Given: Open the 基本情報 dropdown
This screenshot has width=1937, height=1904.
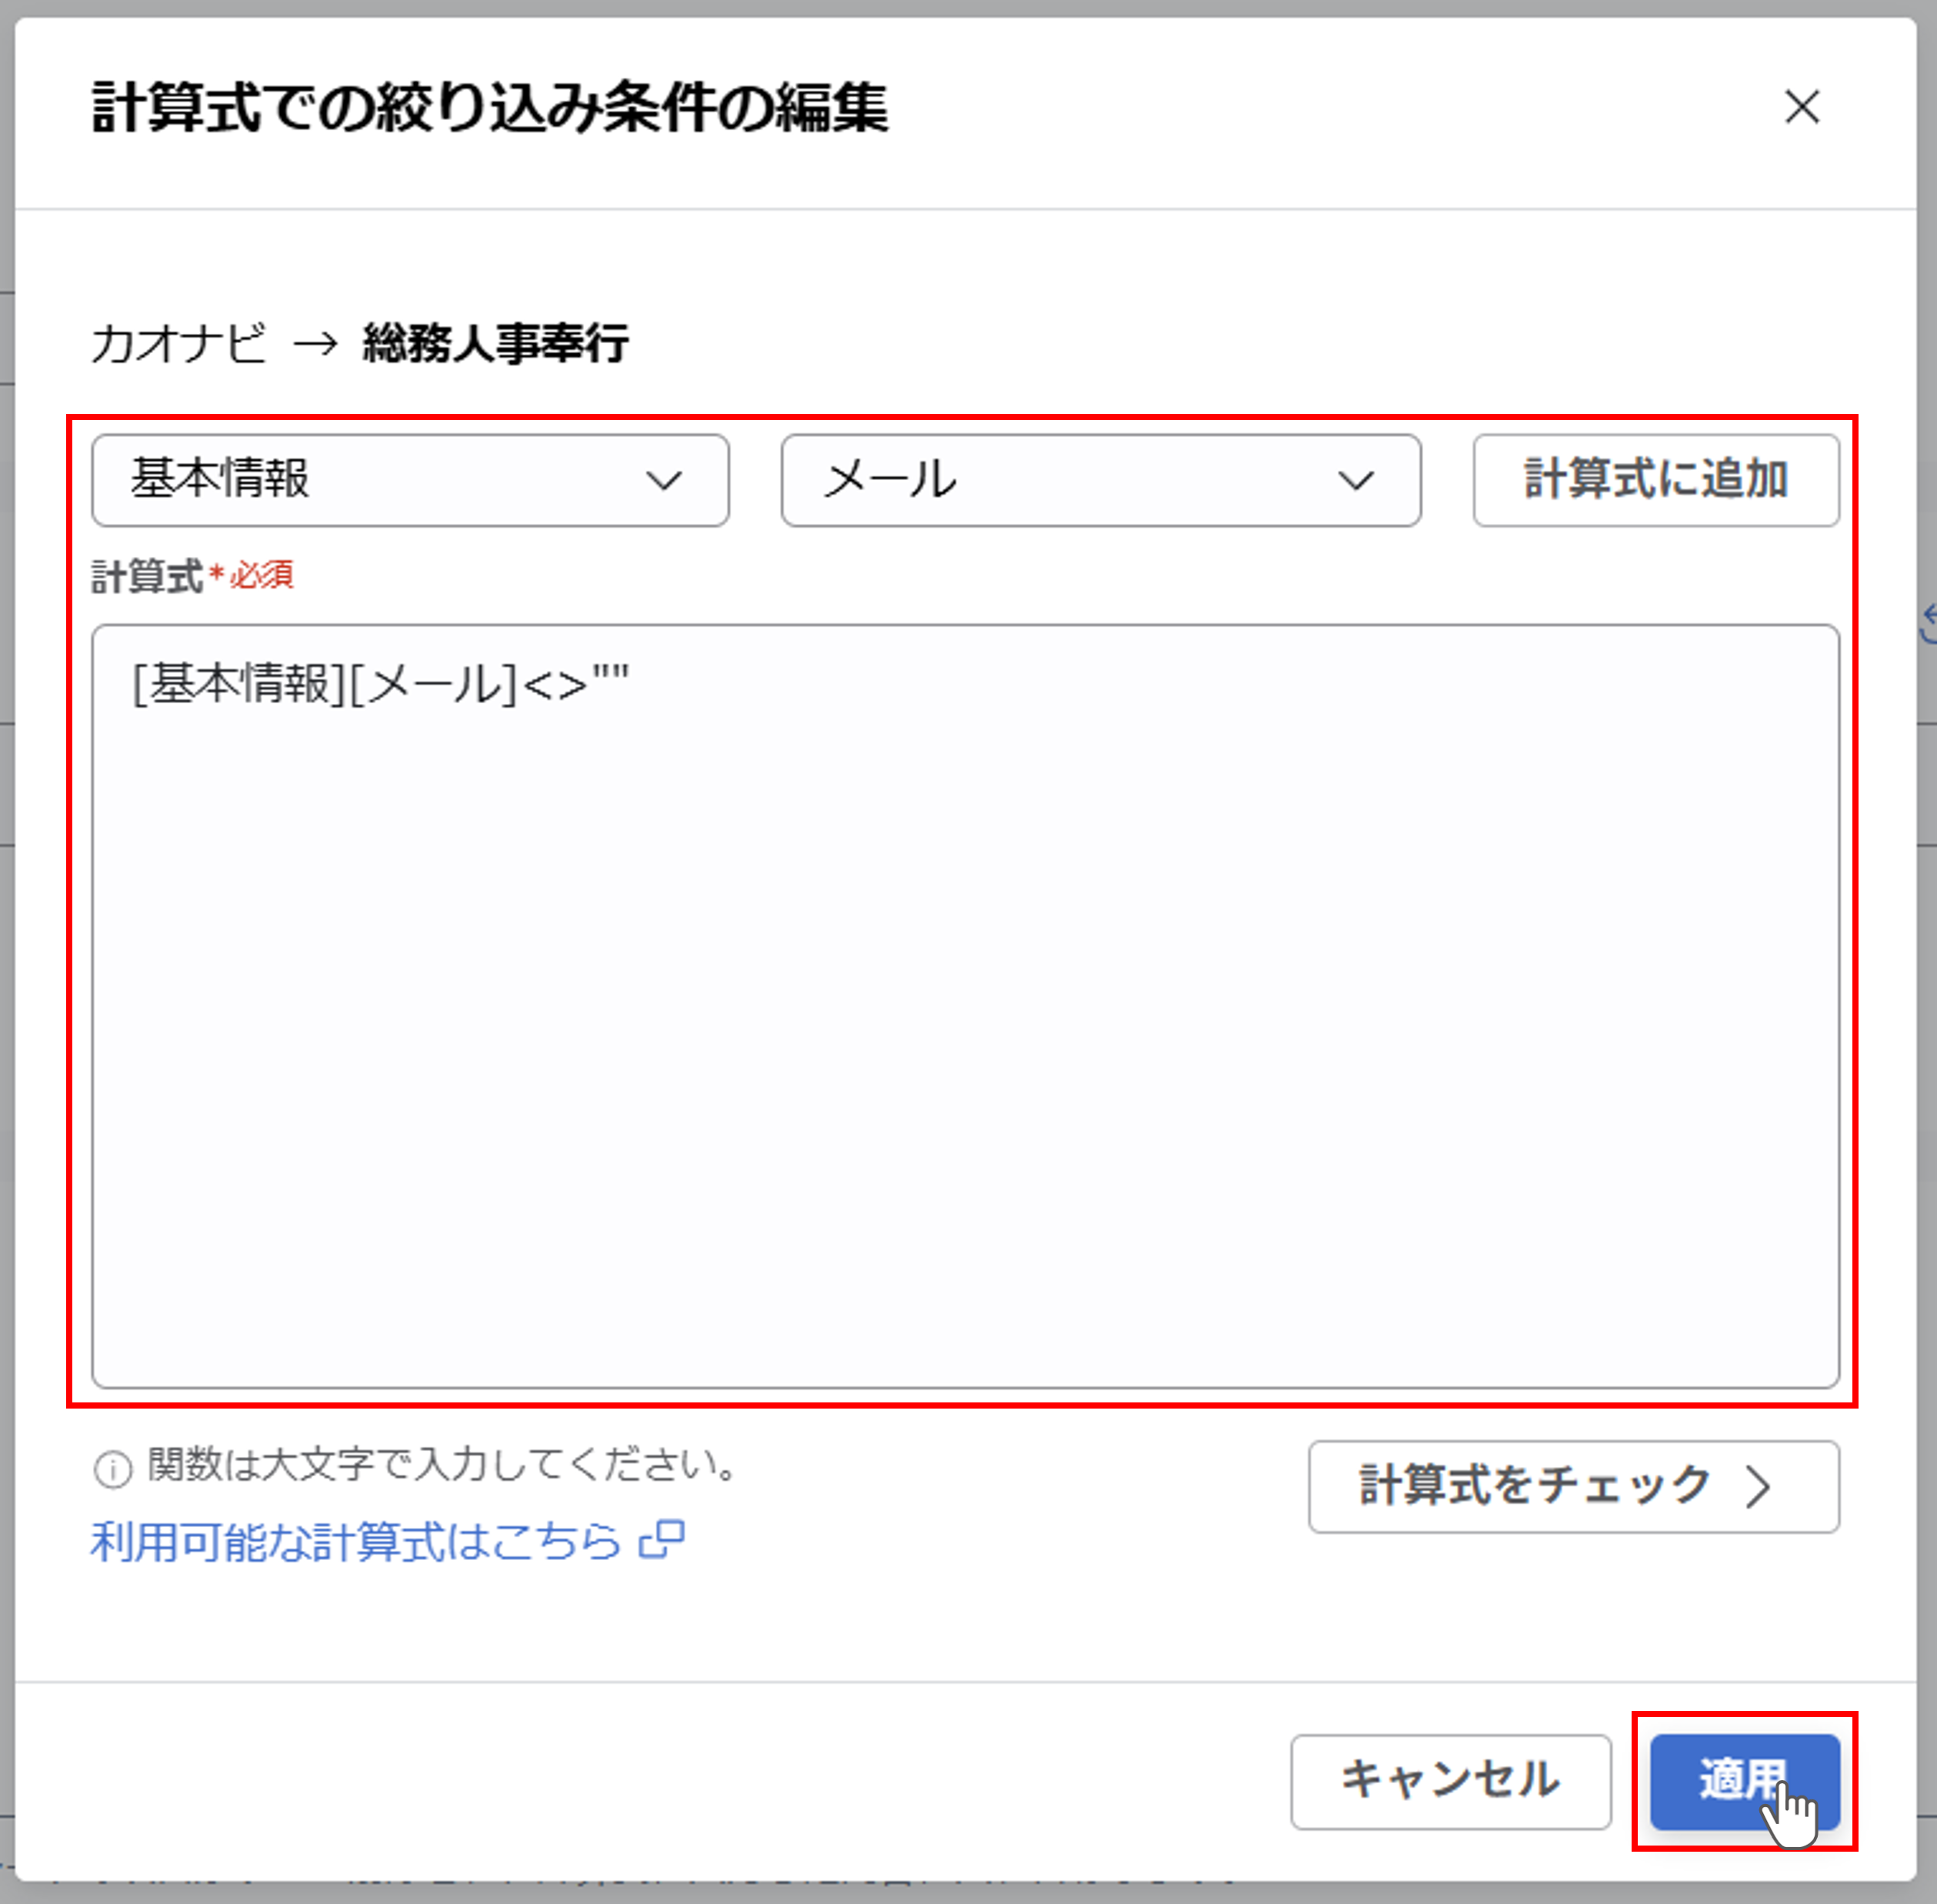Looking at the screenshot, I should (x=410, y=480).
